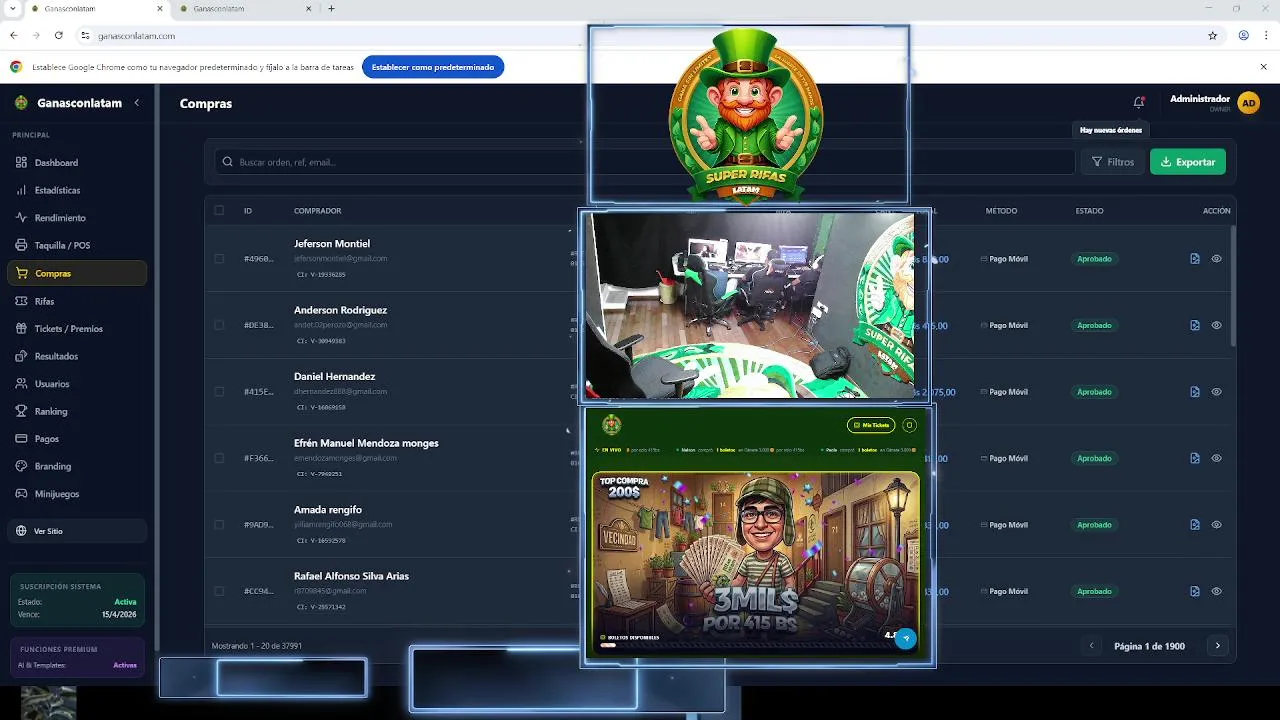The height and width of the screenshot is (720, 1280).
Task: Click Aprobado status of Daniel Hernandez
Action: [x=1094, y=392]
